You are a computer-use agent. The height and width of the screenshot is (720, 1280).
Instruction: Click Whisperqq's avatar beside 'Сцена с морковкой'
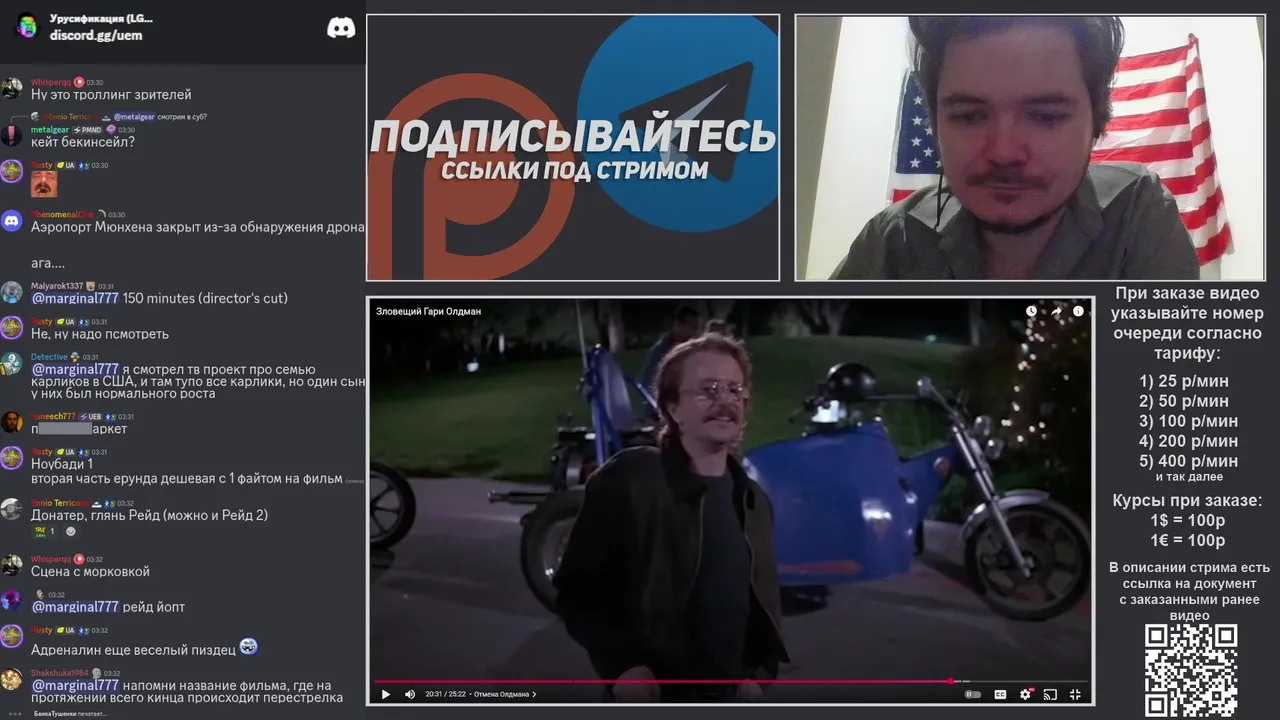click(11, 565)
